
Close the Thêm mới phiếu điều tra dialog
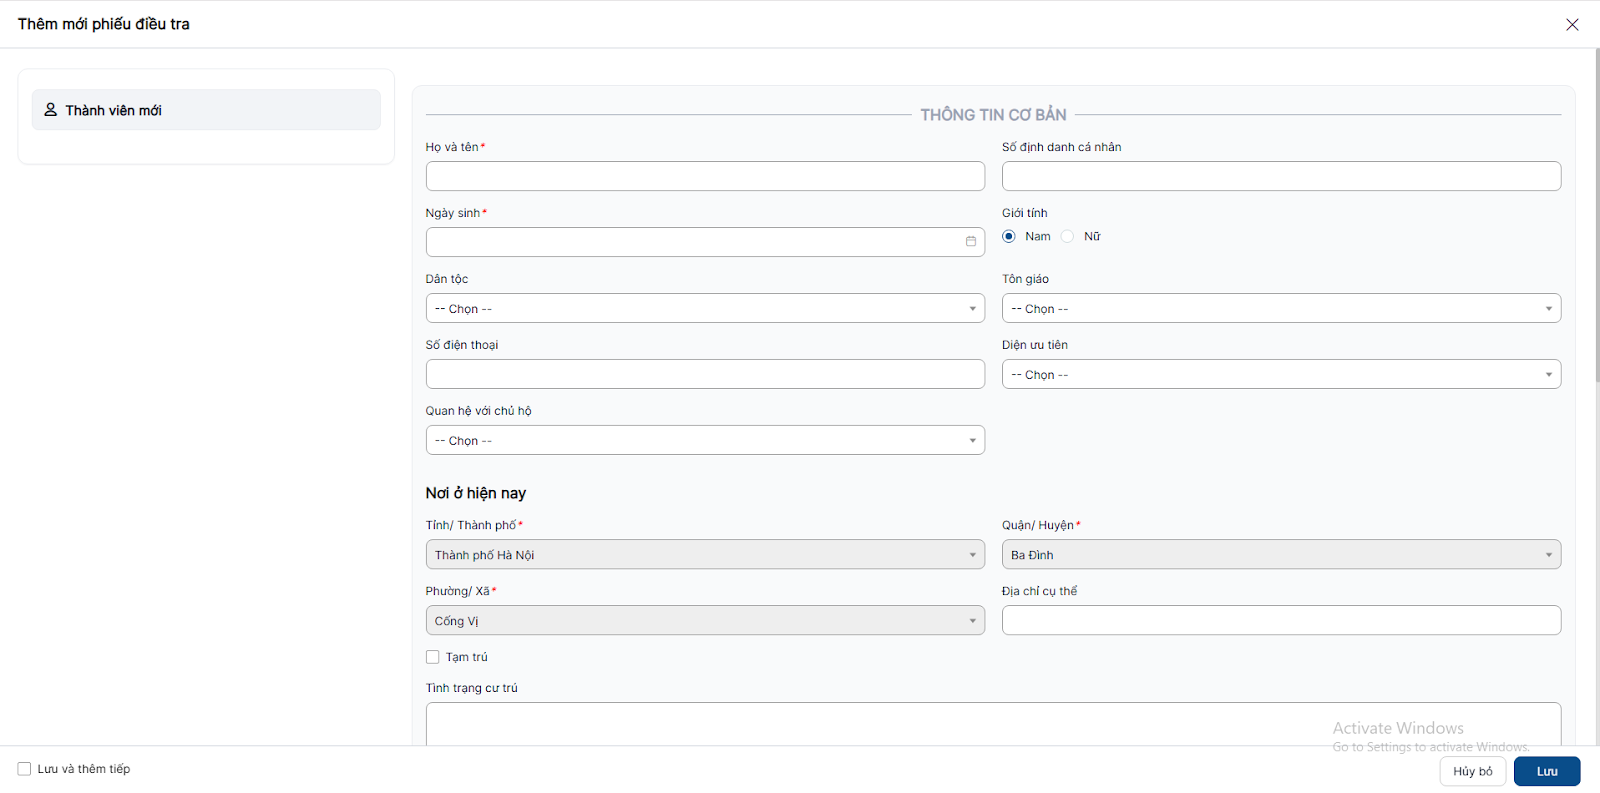[x=1572, y=25]
